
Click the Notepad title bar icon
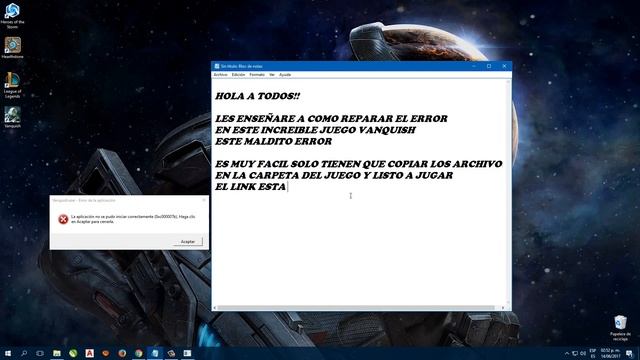point(217,66)
